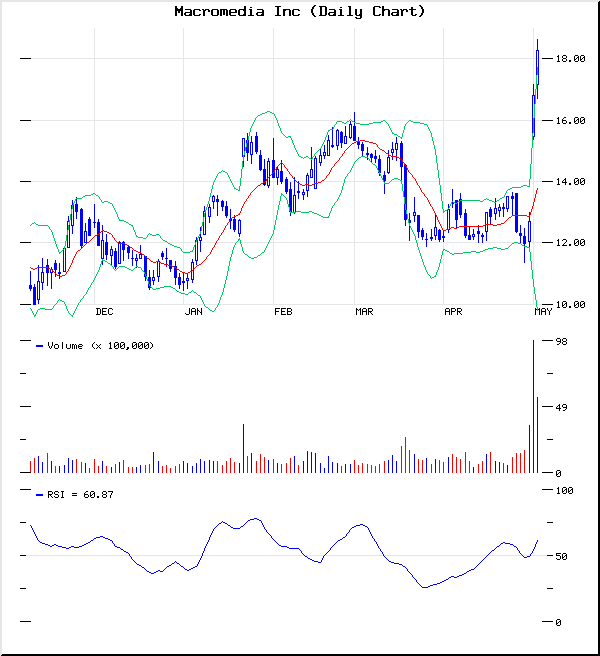Click the blue RSI legend marker
This screenshot has width=600, height=656.
(x=39, y=495)
